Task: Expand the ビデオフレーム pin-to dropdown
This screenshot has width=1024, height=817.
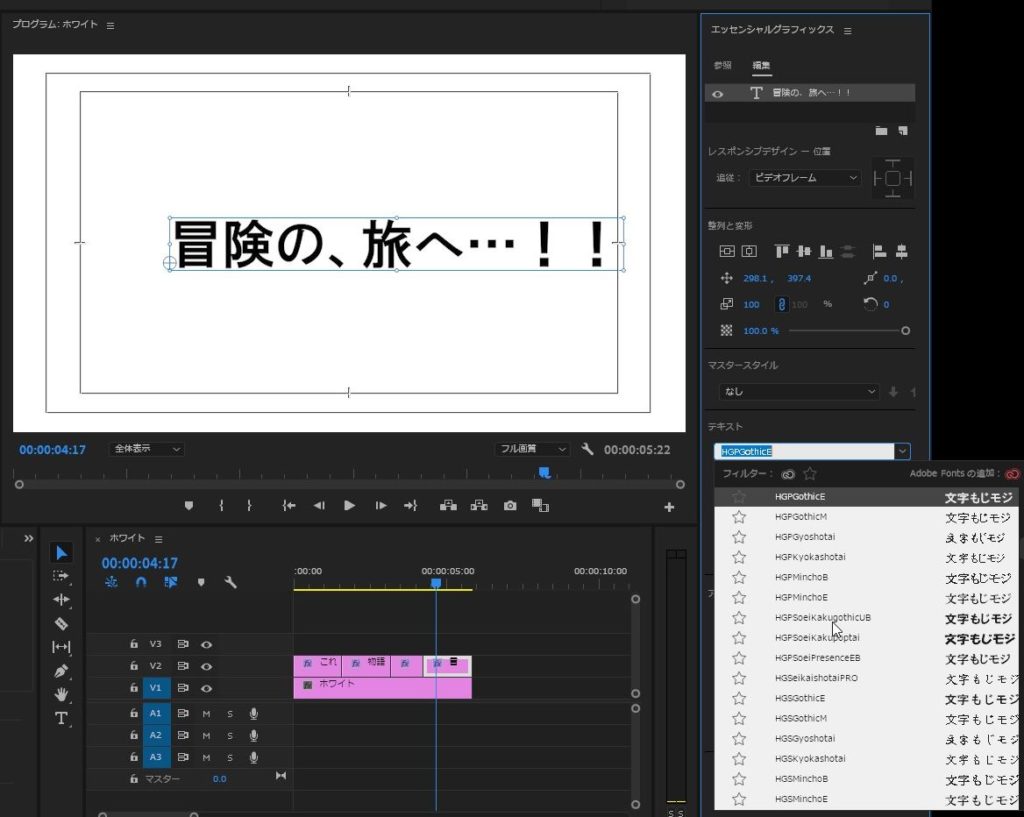Action: click(x=804, y=178)
